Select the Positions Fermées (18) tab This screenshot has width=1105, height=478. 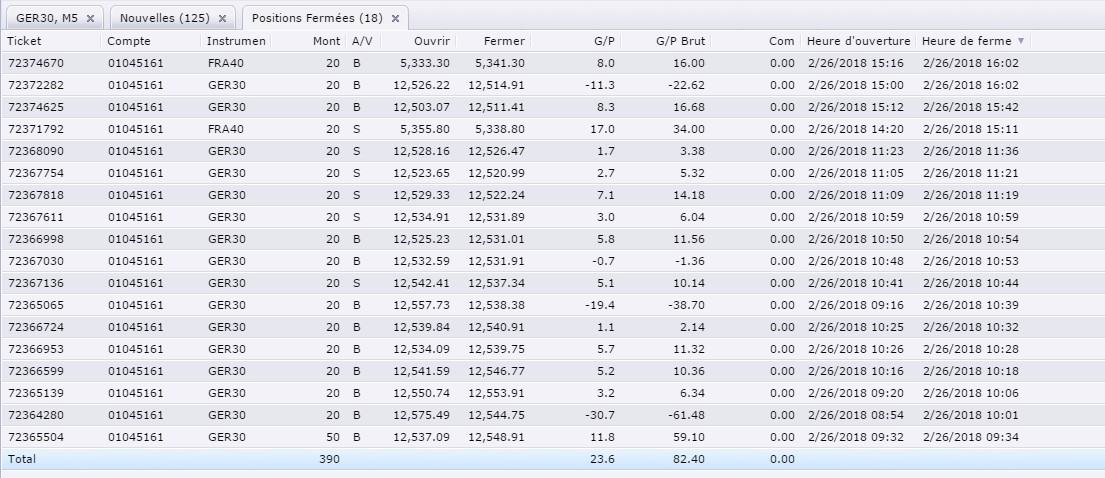coord(316,19)
